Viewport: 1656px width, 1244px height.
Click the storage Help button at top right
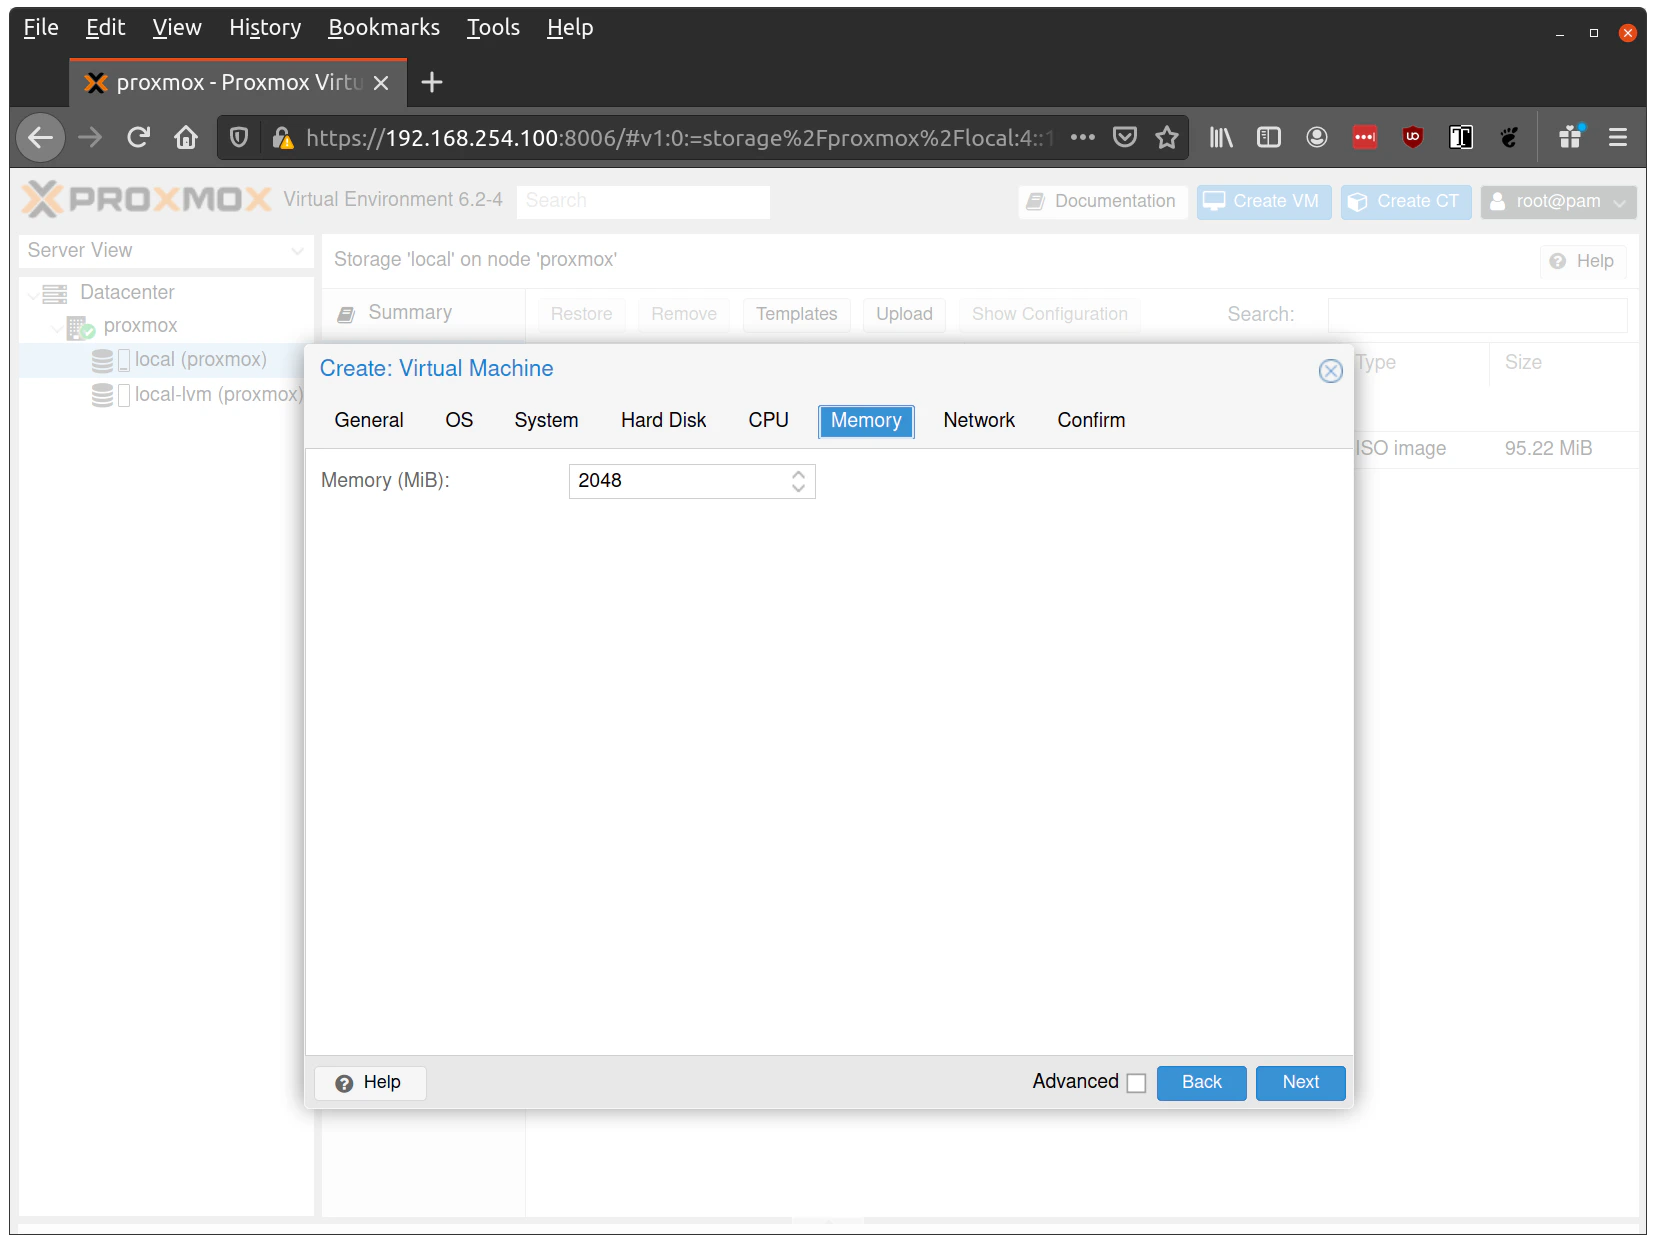click(1583, 261)
